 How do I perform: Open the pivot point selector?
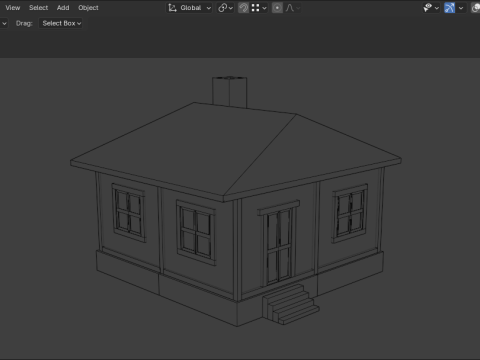(x=225, y=8)
